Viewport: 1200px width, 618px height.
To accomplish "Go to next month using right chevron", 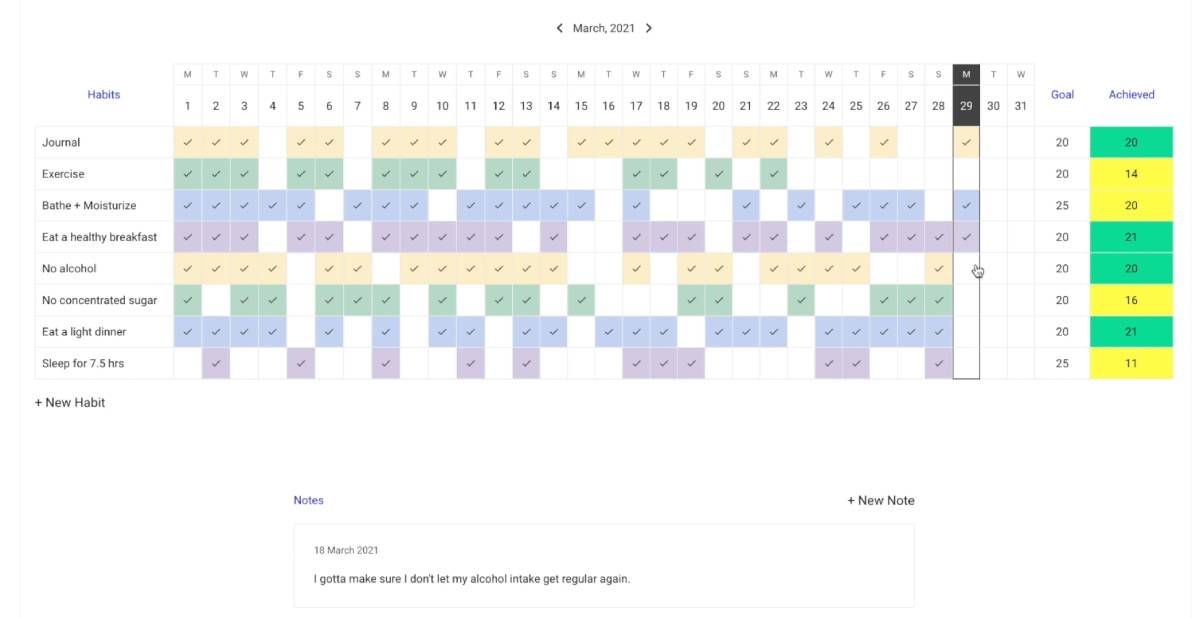I will [649, 28].
